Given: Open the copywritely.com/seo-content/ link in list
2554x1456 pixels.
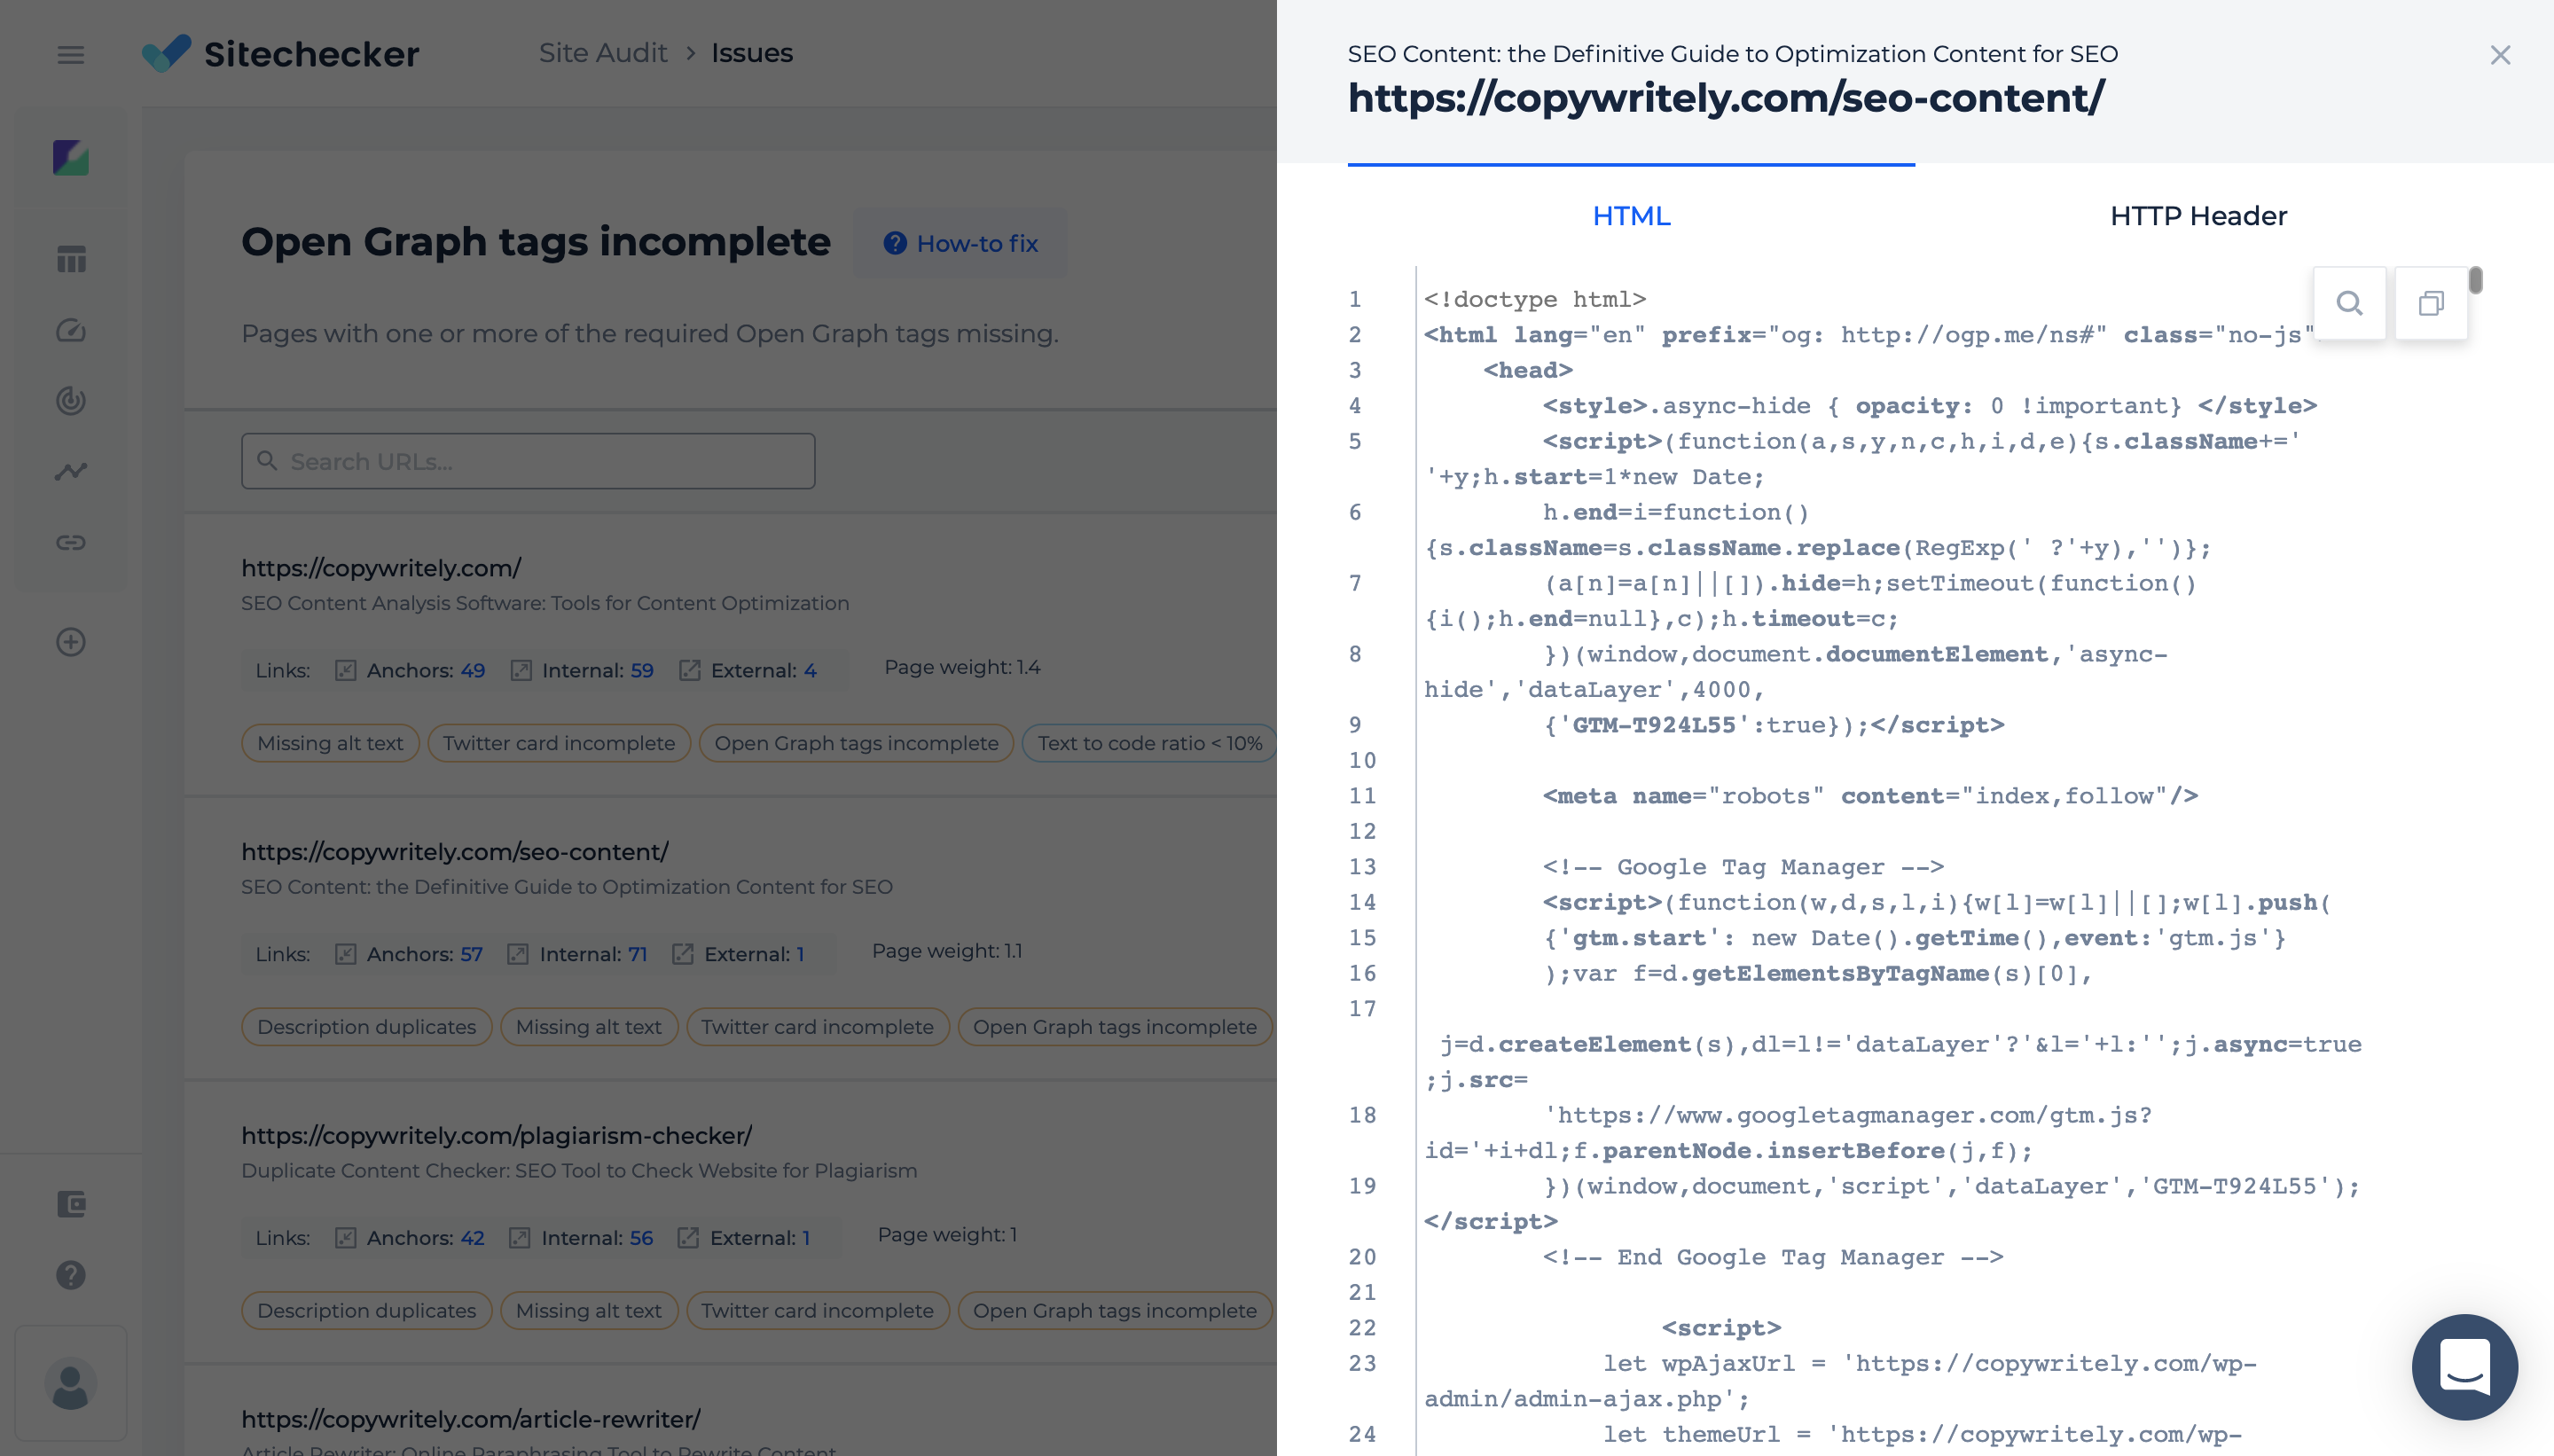Looking at the screenshot, I should [x=455, y=851].
